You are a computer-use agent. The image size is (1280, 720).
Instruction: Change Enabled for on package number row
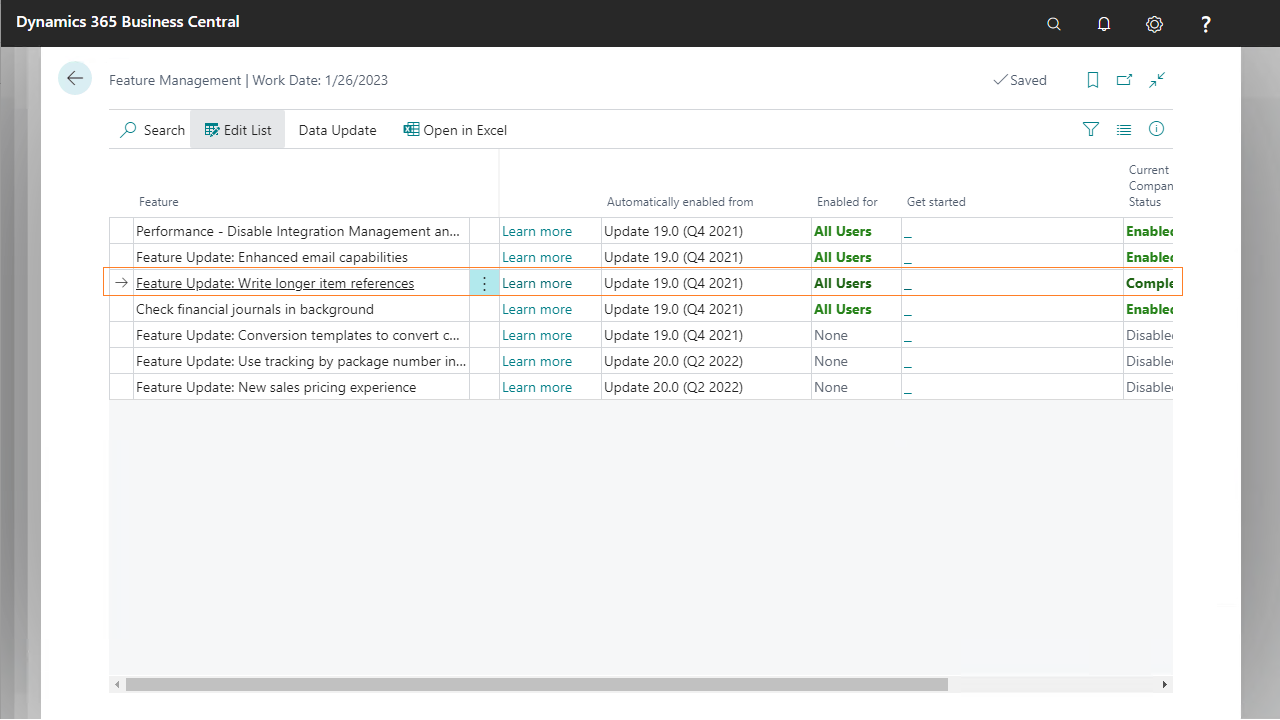[856, 361]
